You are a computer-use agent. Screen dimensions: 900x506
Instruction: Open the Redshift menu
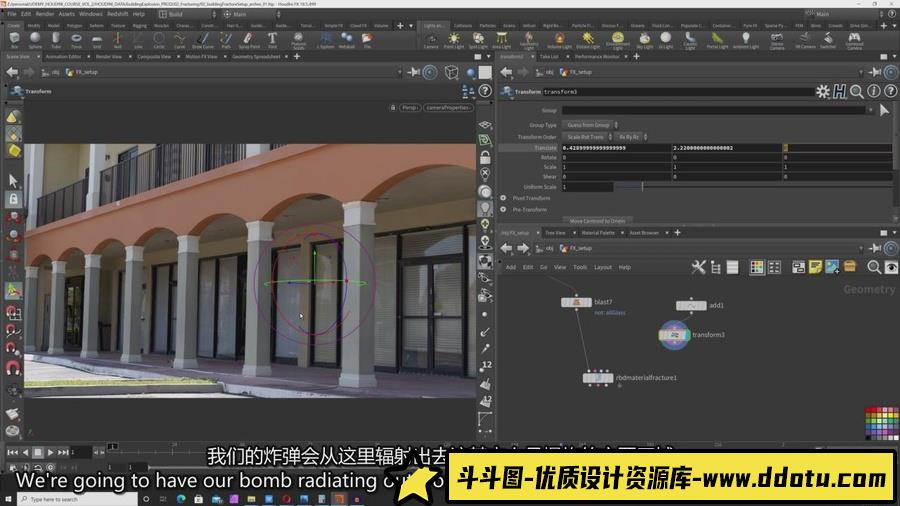click(117, 14)
